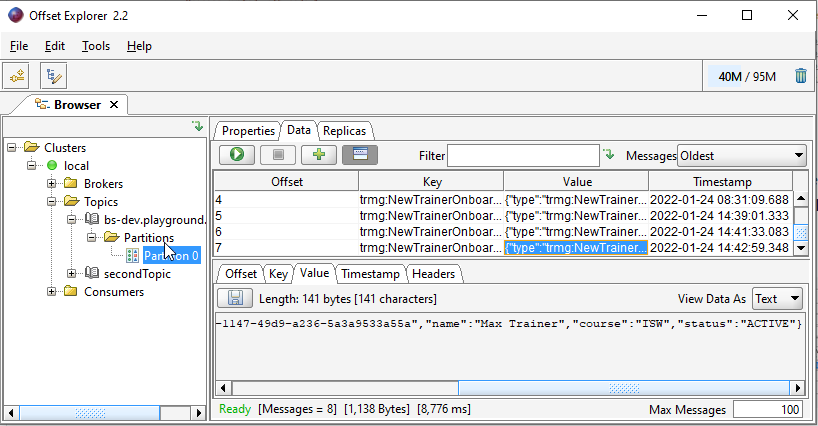Click the value text scroll right arrow

click(797, 388)
